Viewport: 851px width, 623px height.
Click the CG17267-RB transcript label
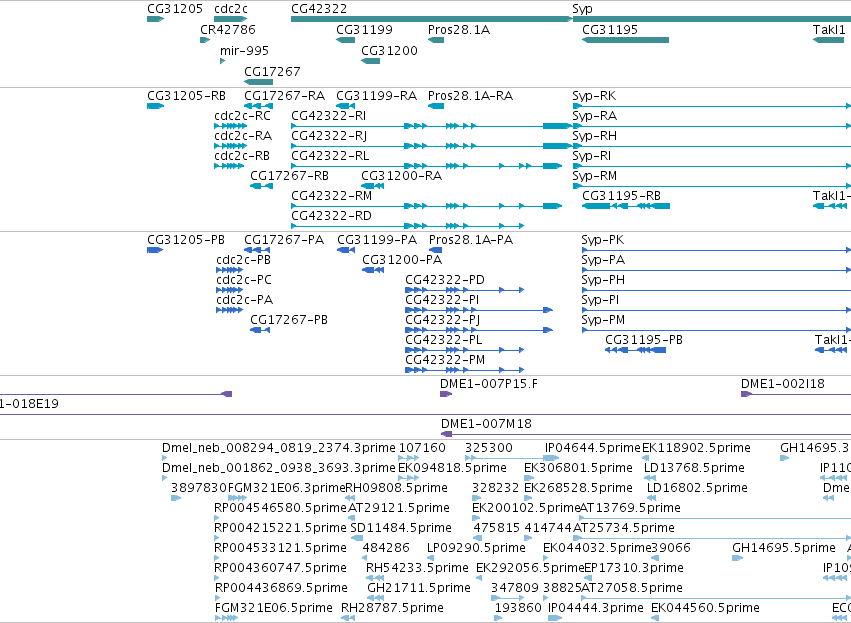point(290,176)
